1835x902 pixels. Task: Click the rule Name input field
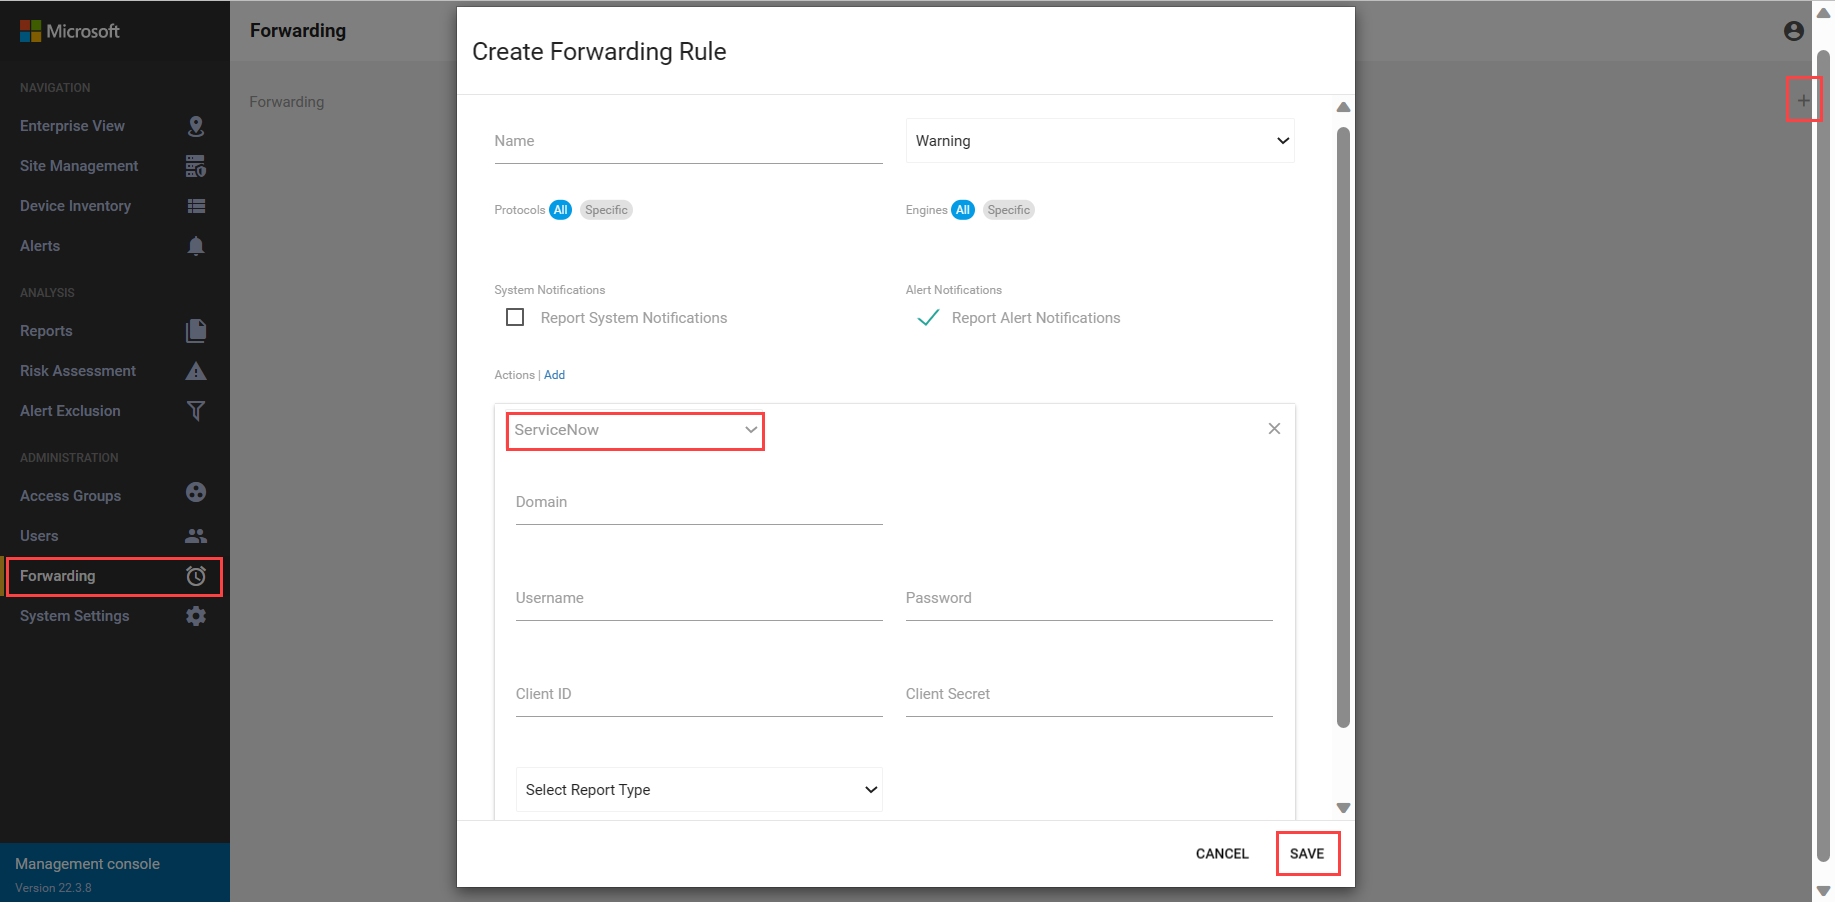(688, 142)
